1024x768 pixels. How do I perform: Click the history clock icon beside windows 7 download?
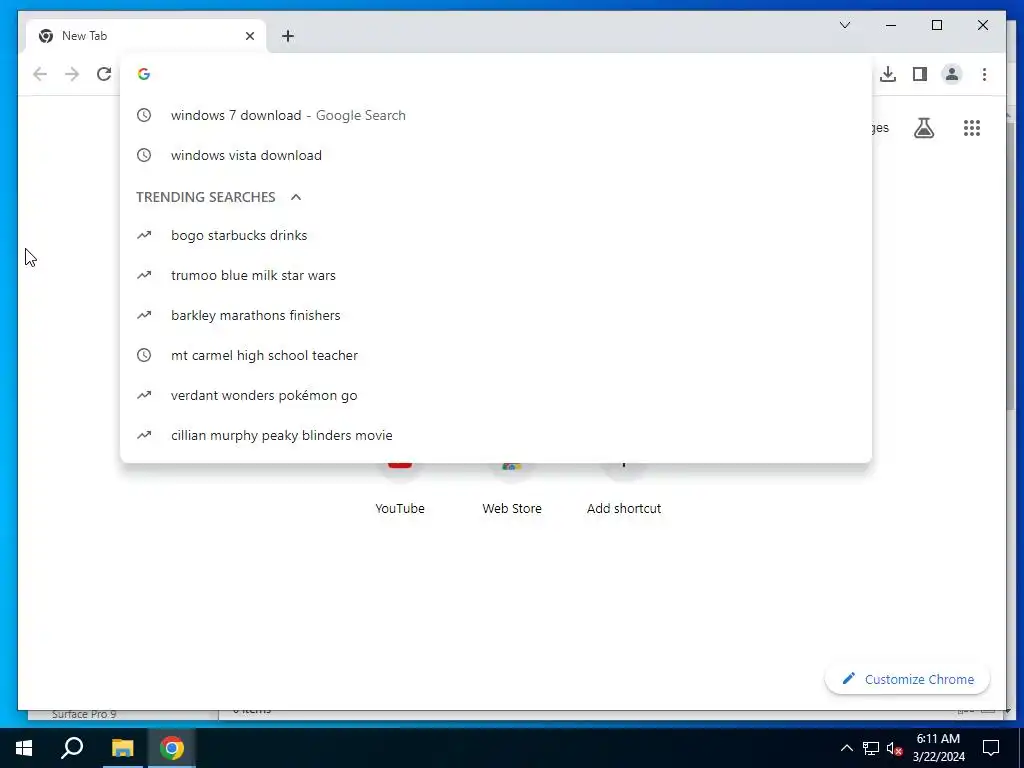point(144,116)
